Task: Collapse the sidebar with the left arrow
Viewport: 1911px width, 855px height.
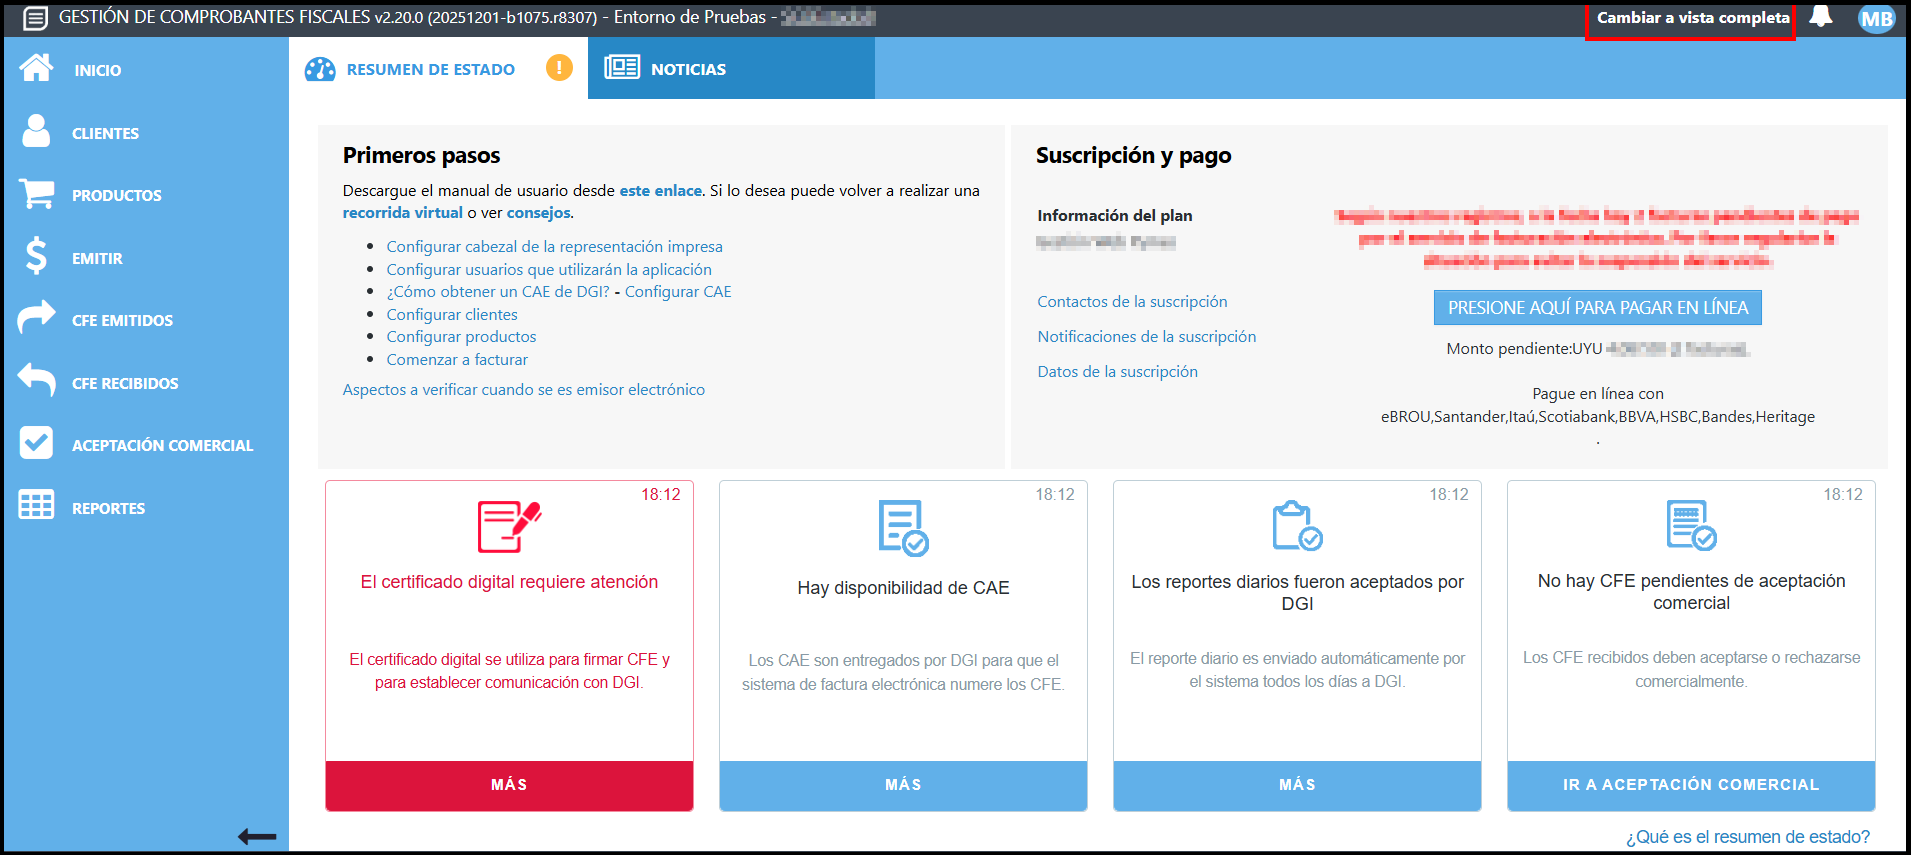Action: pyautogui.click(x=257, y=836)
